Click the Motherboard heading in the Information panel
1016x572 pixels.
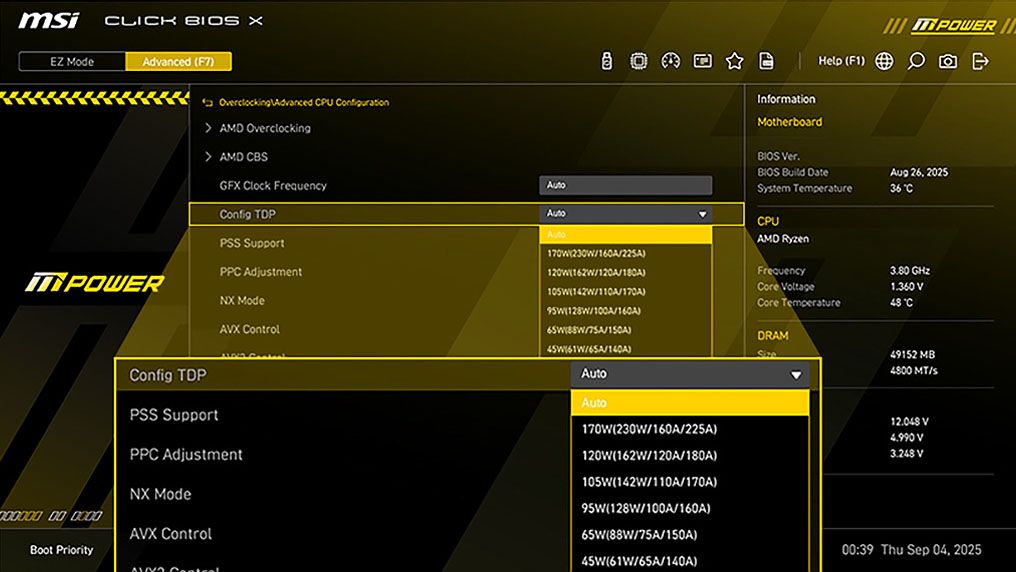pos(789,122)
